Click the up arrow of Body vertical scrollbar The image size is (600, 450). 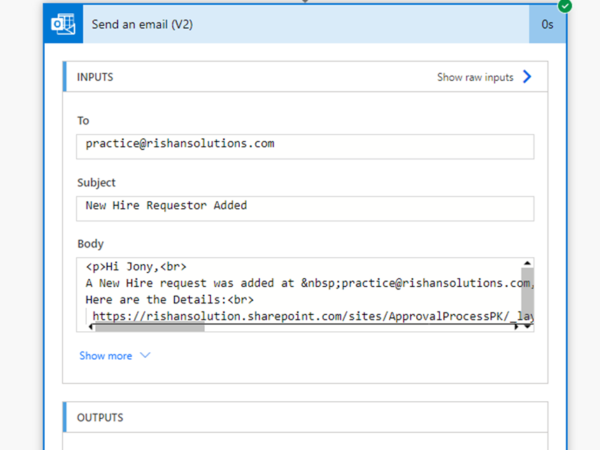pyautogui.click(x=527, y=263)
